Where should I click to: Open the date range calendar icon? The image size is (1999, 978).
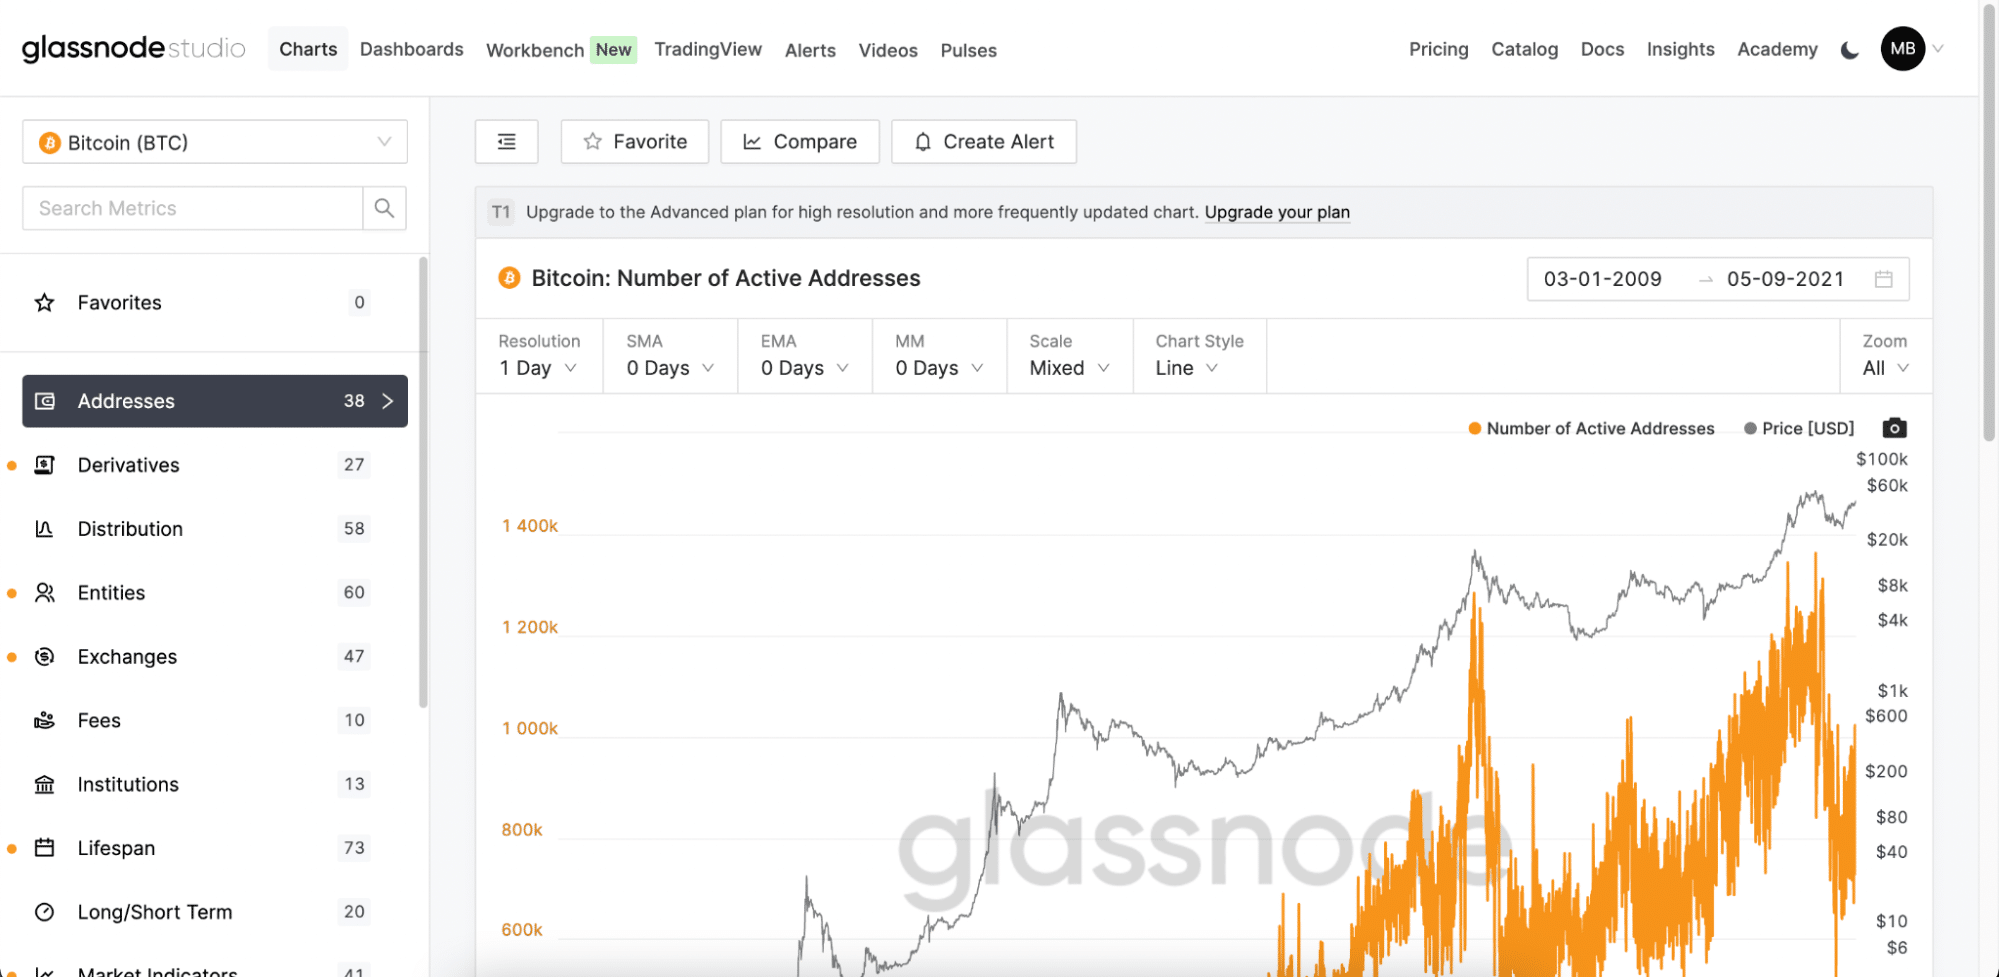click(x=1884, y=279)
